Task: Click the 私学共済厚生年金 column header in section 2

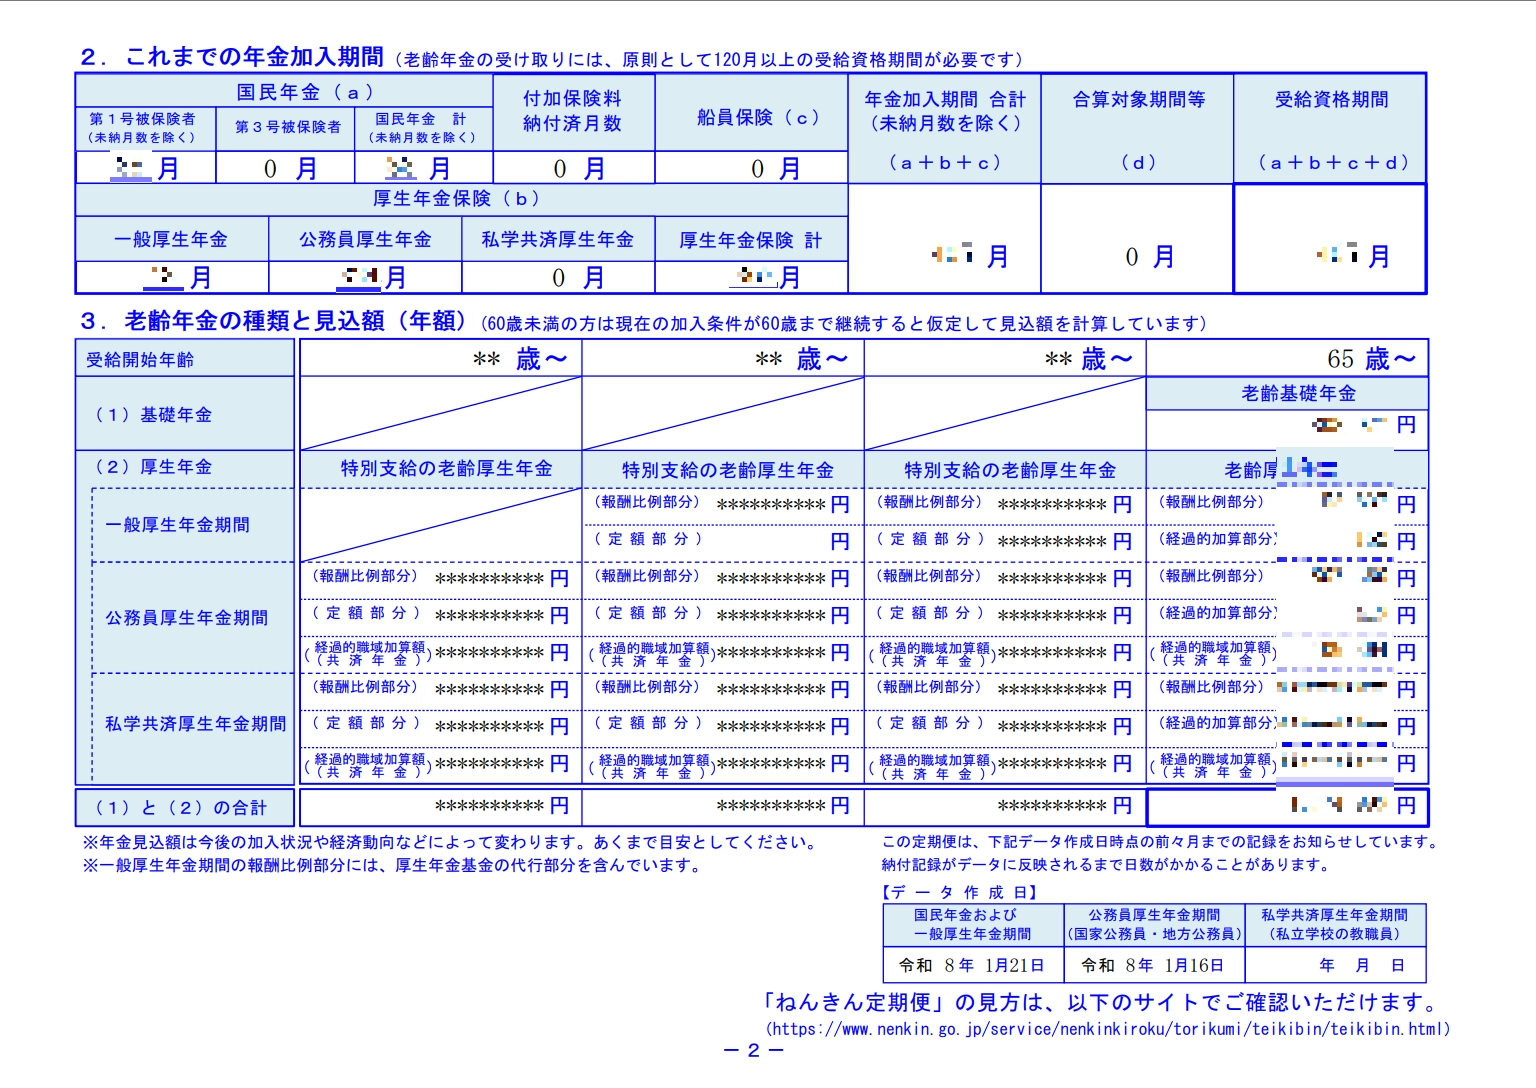Action: point(557,240)
